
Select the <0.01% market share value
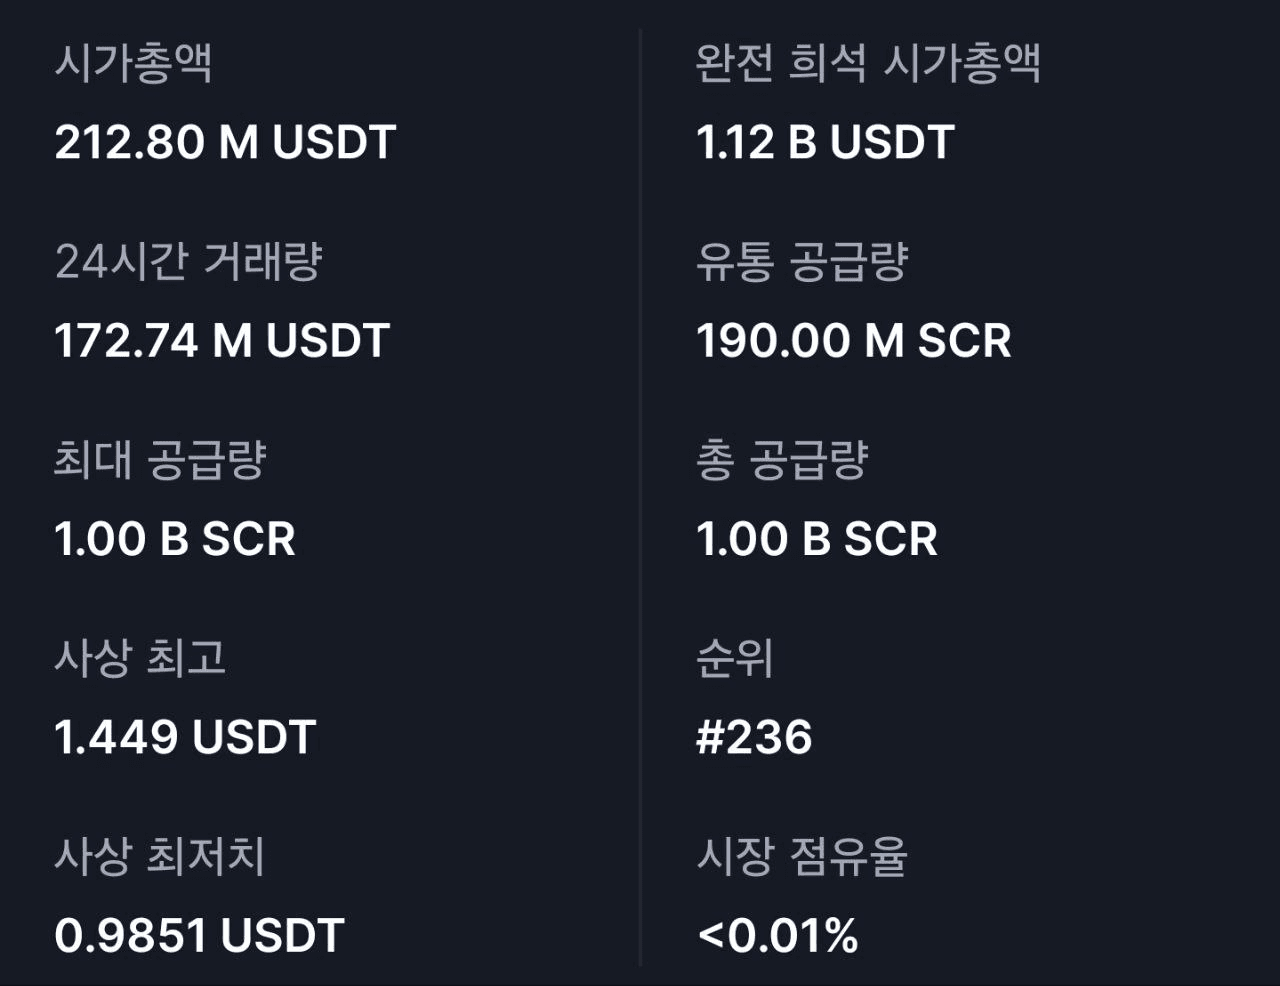777,936
